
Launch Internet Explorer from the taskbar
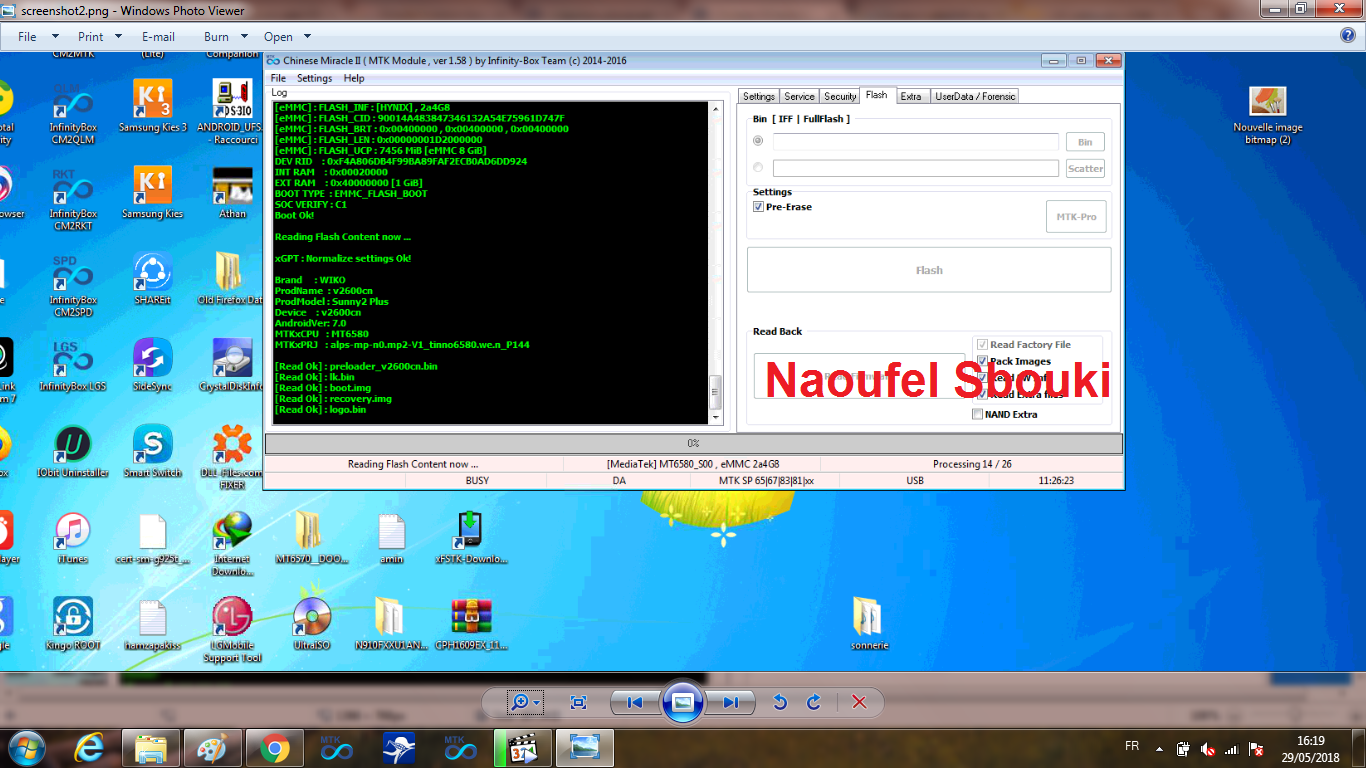click(x=89, y=747)
